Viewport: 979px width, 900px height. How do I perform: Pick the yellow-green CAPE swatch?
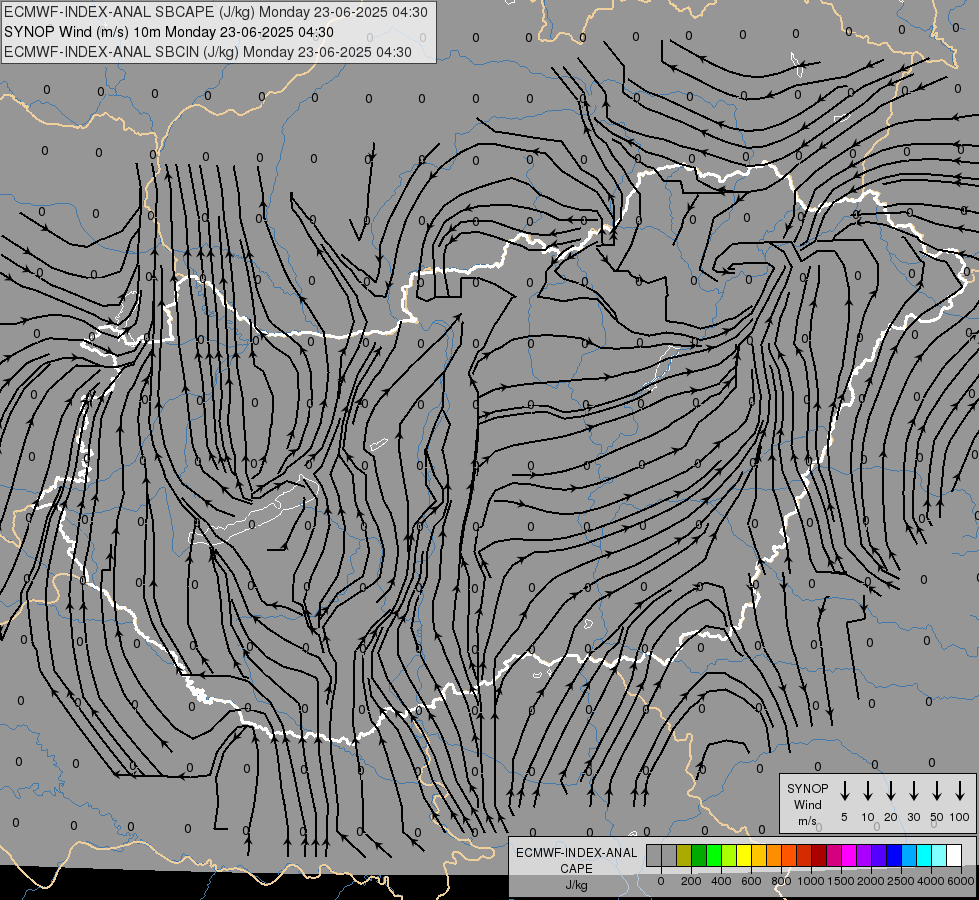click(x=729, y=856)
